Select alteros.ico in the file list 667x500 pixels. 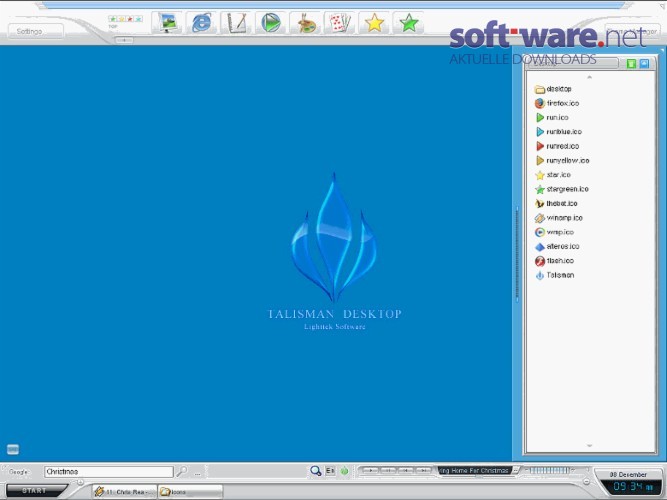[557, 246]
